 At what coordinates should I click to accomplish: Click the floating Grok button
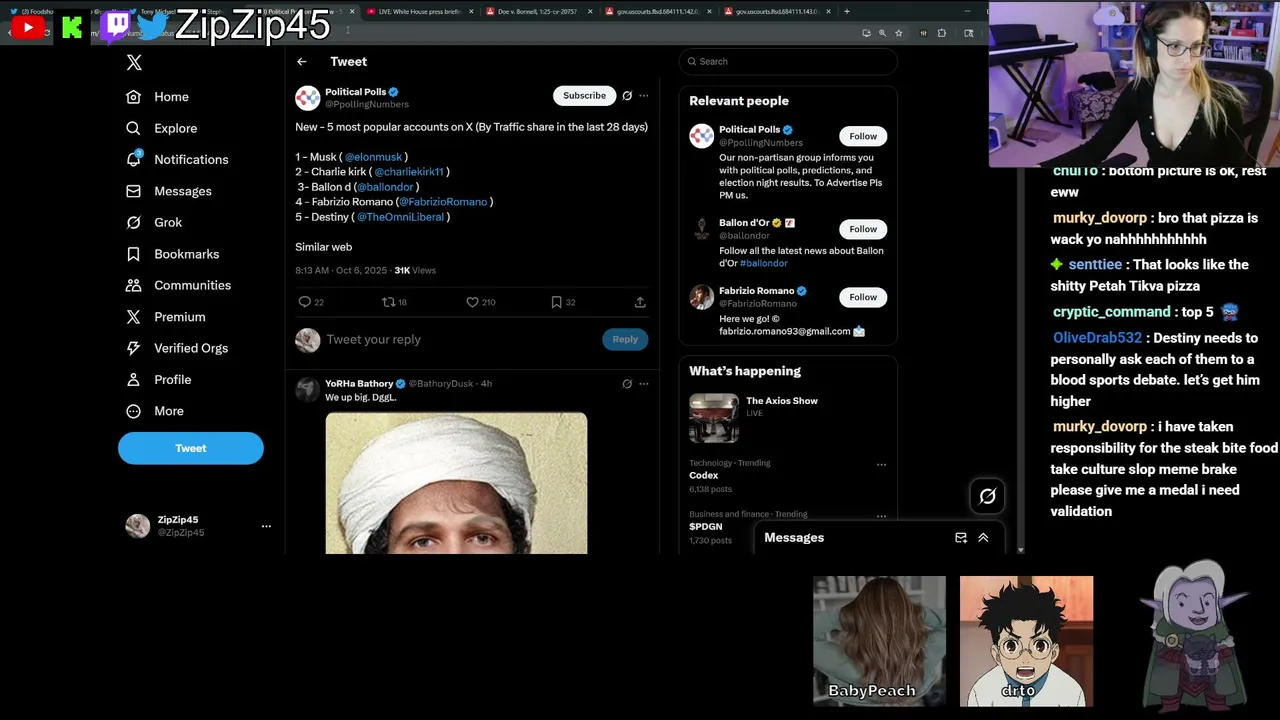point(987,496)
